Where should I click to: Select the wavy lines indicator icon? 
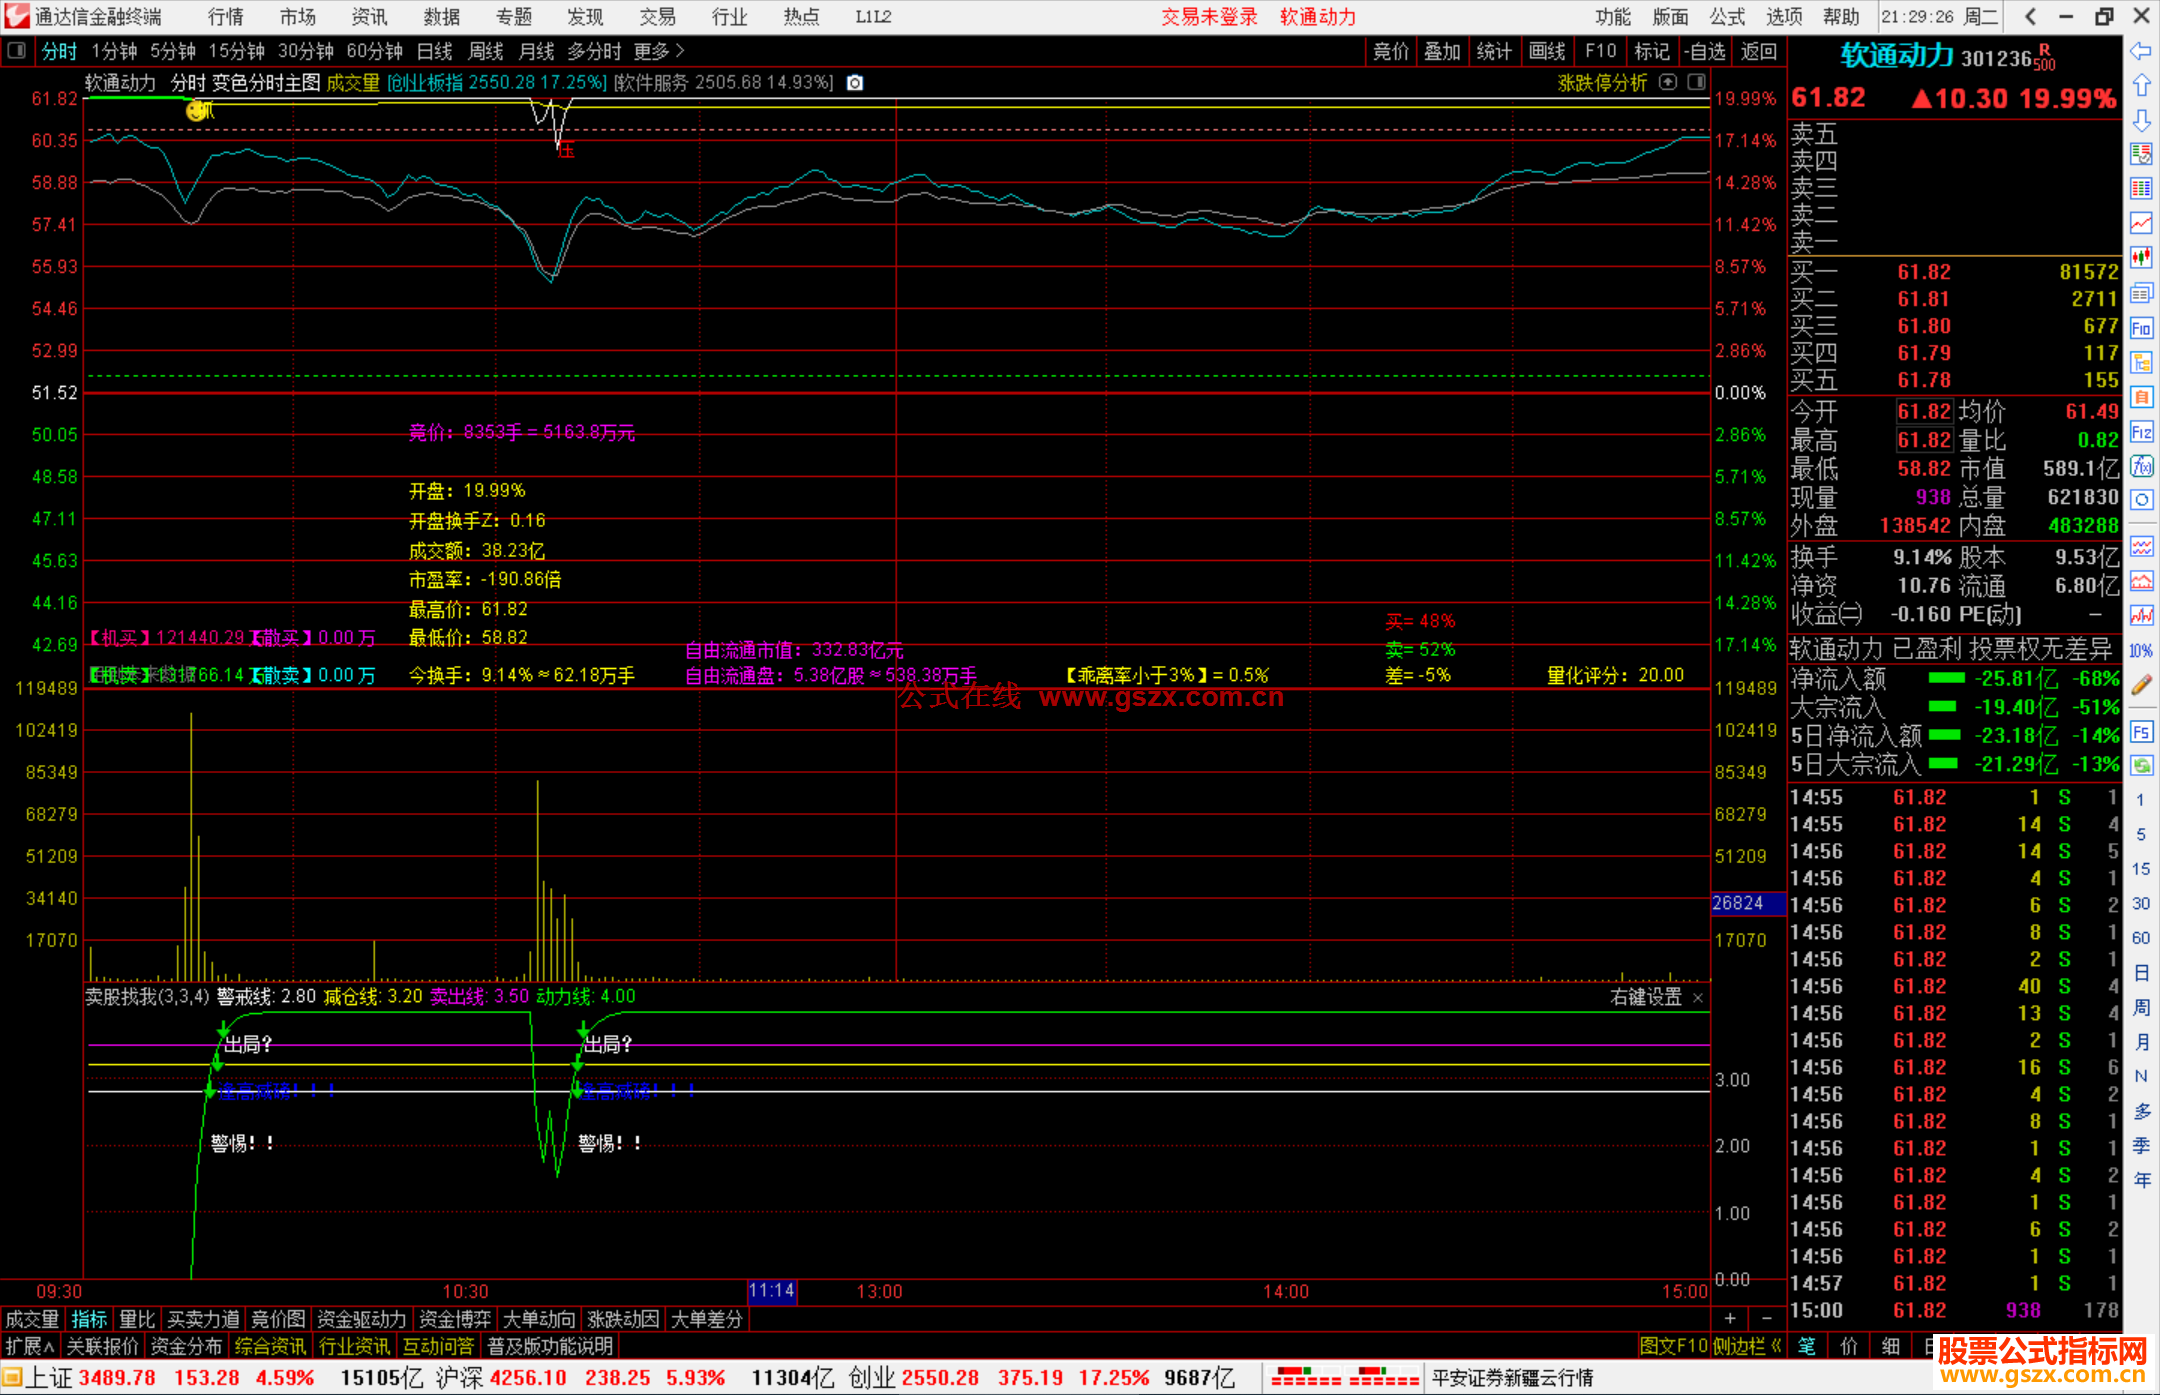2141,546
